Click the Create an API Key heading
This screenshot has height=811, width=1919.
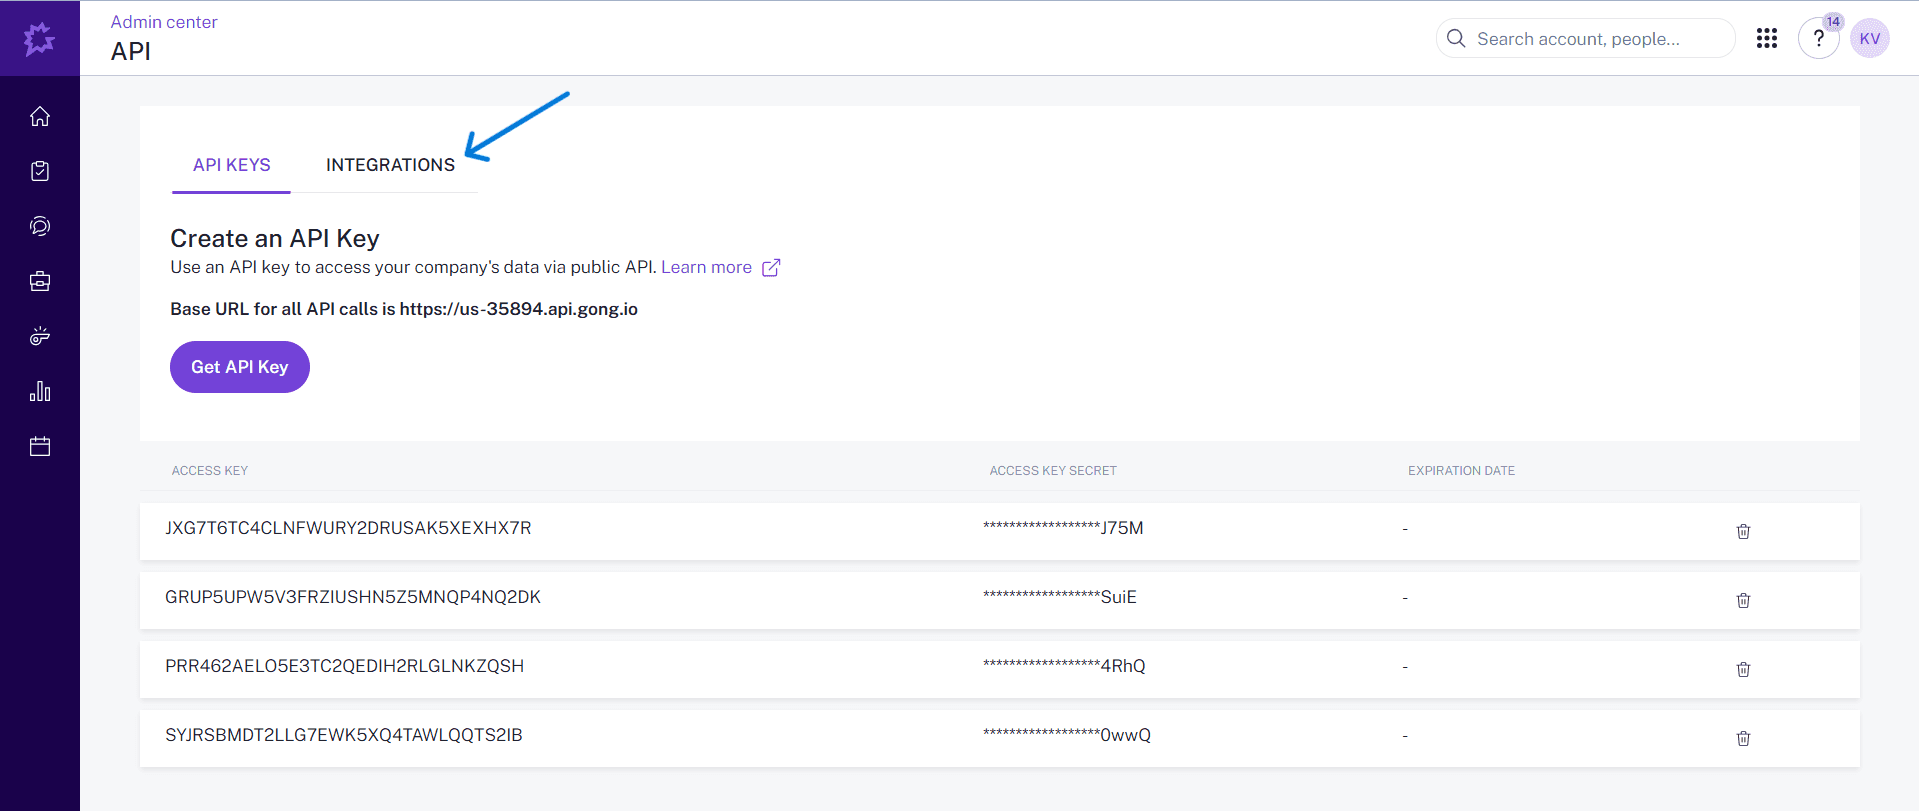pyautogui.click(x=275, y=238)
